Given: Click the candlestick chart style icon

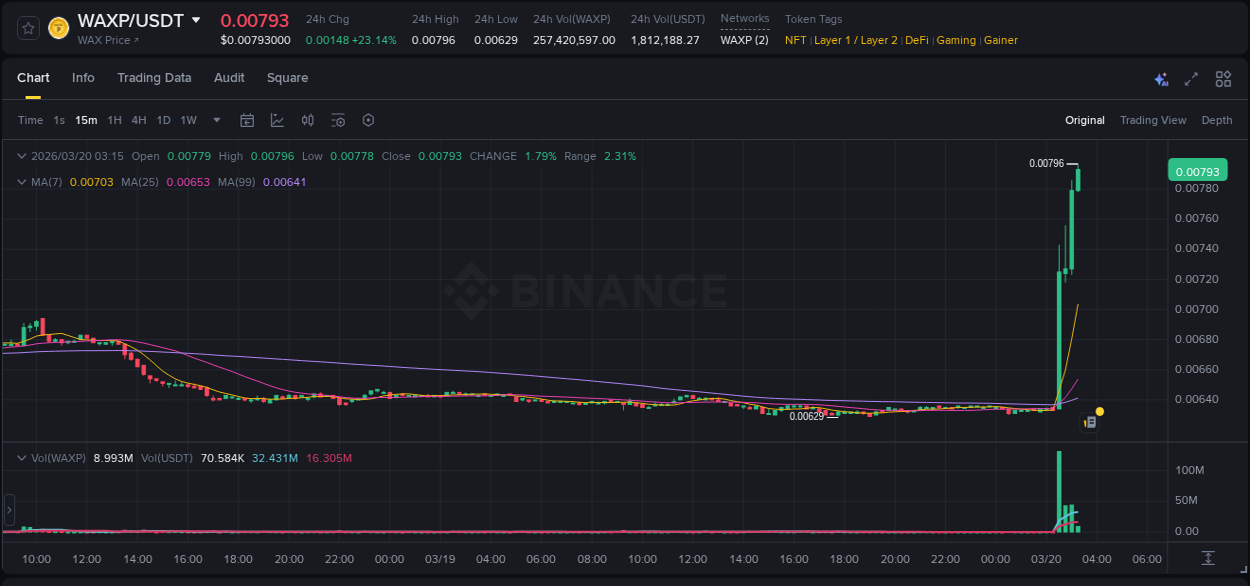Looking at the screenshot, I should (308, 120).
